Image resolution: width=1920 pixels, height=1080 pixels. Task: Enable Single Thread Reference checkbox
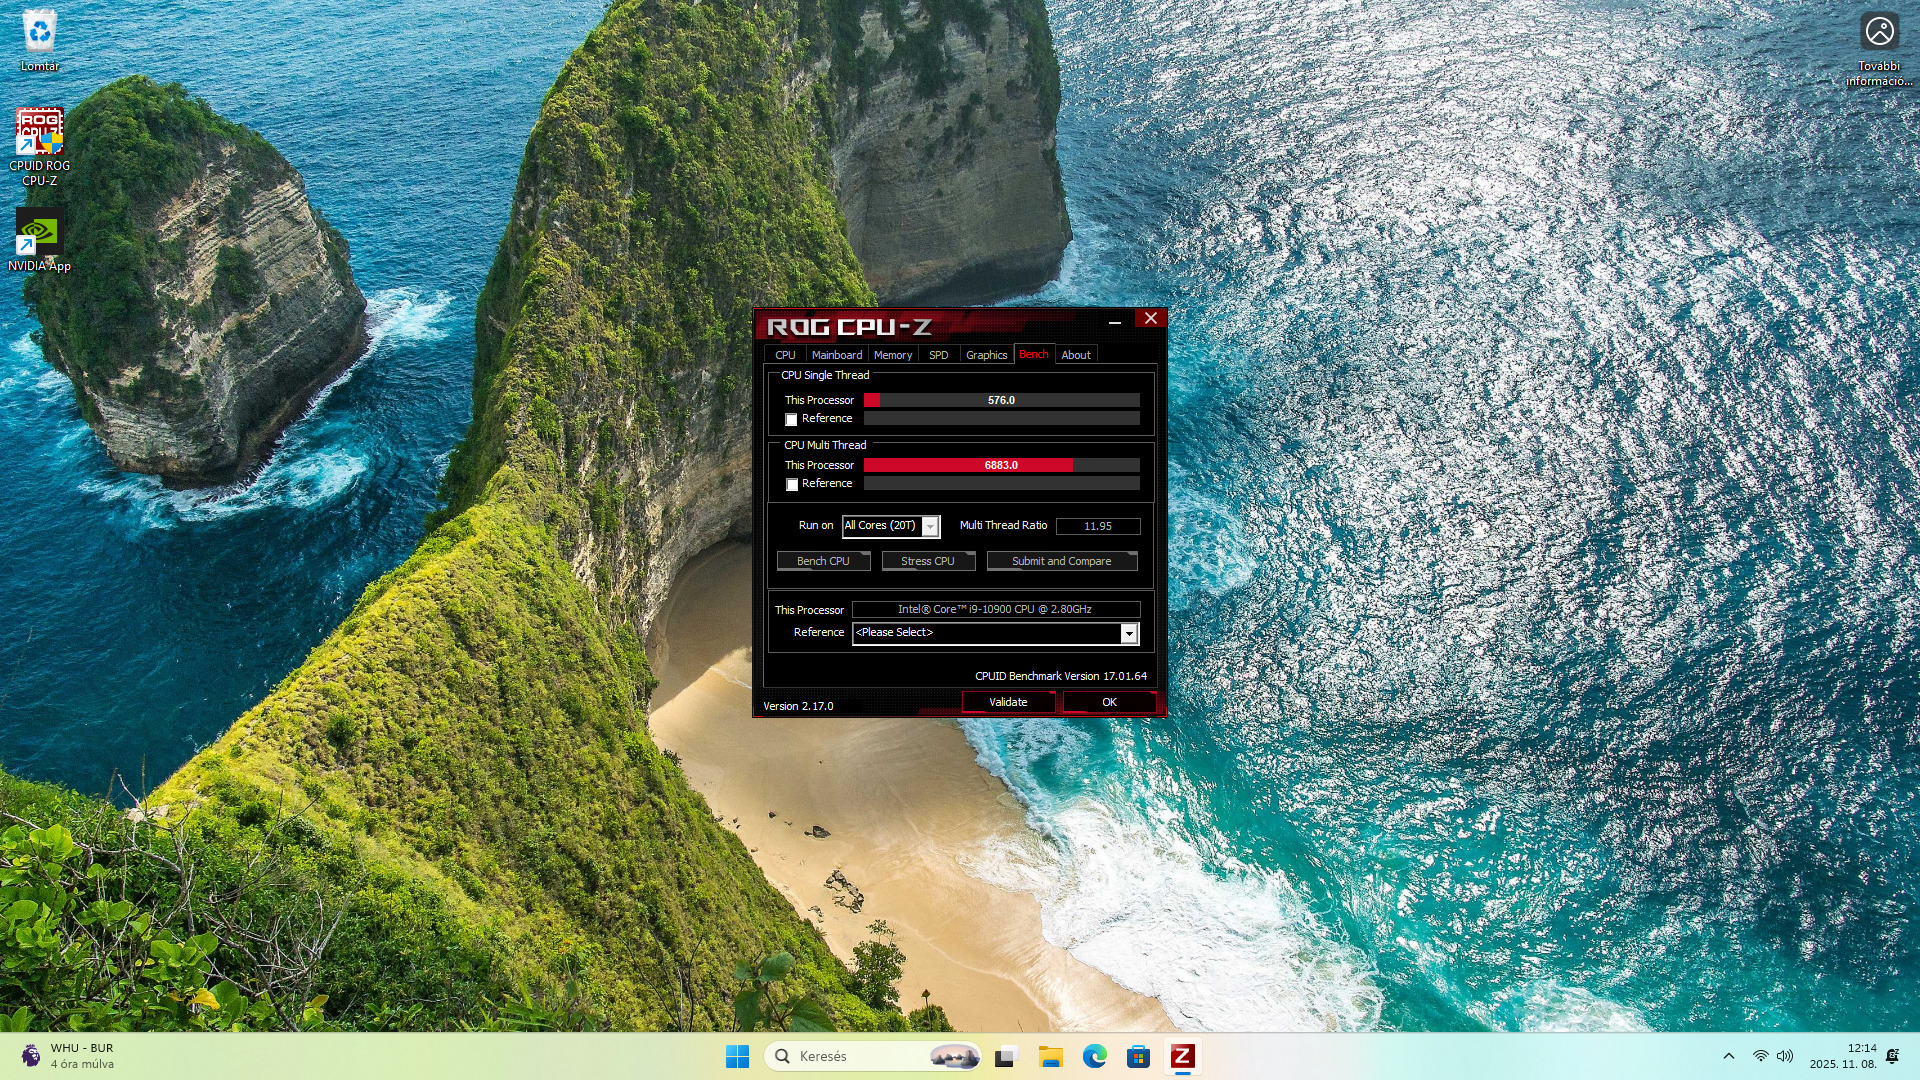click(x=791, y=420)
